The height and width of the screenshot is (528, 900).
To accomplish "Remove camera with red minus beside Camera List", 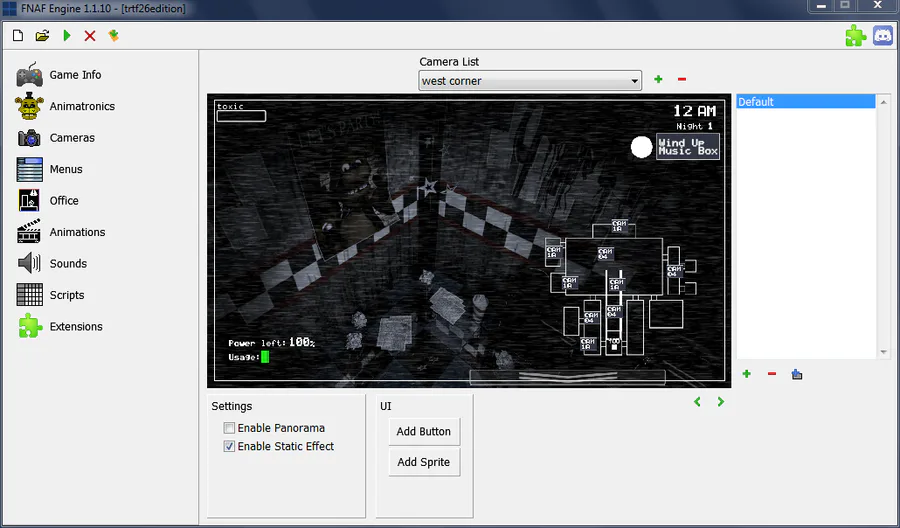I will tap(682, 79).
